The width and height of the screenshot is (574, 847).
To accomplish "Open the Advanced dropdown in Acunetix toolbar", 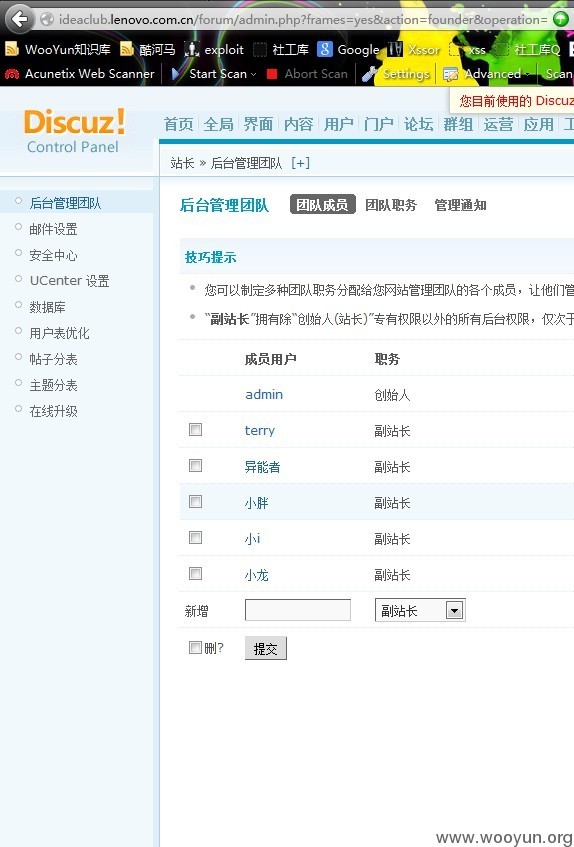I will click(x=487, y=74).
